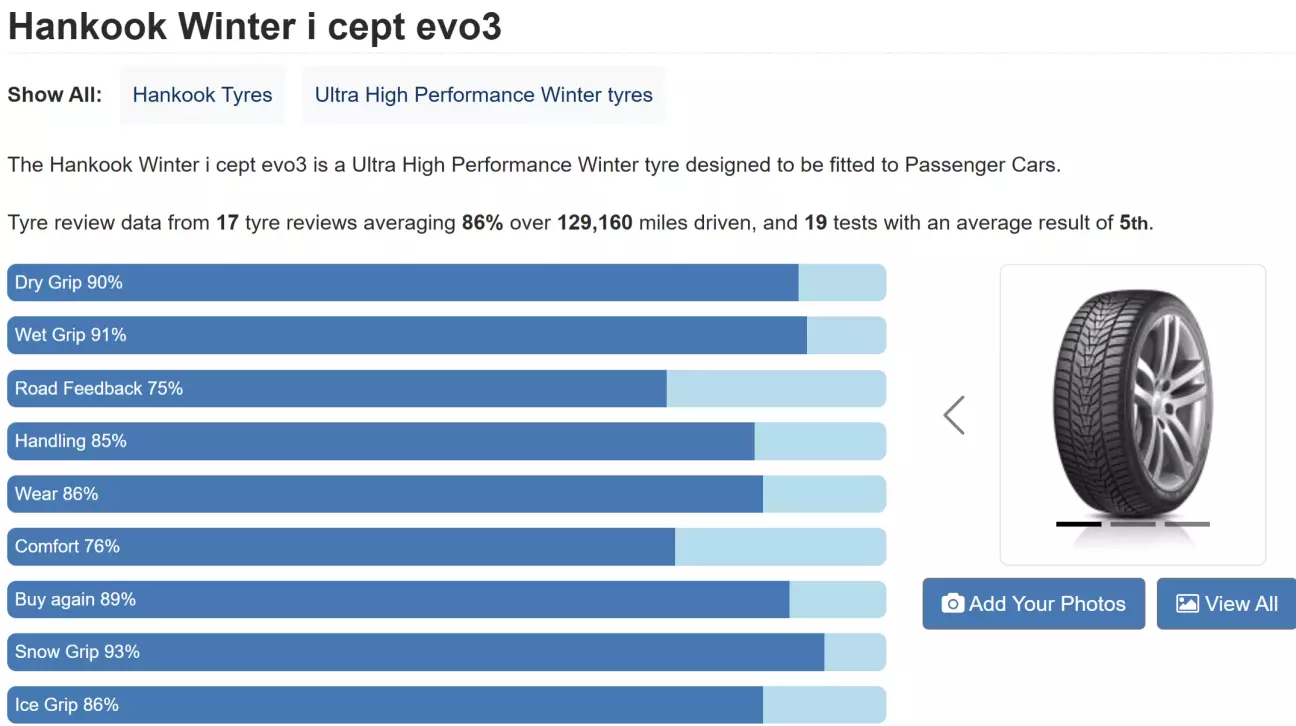Click the picture icon on View All

1187,604
